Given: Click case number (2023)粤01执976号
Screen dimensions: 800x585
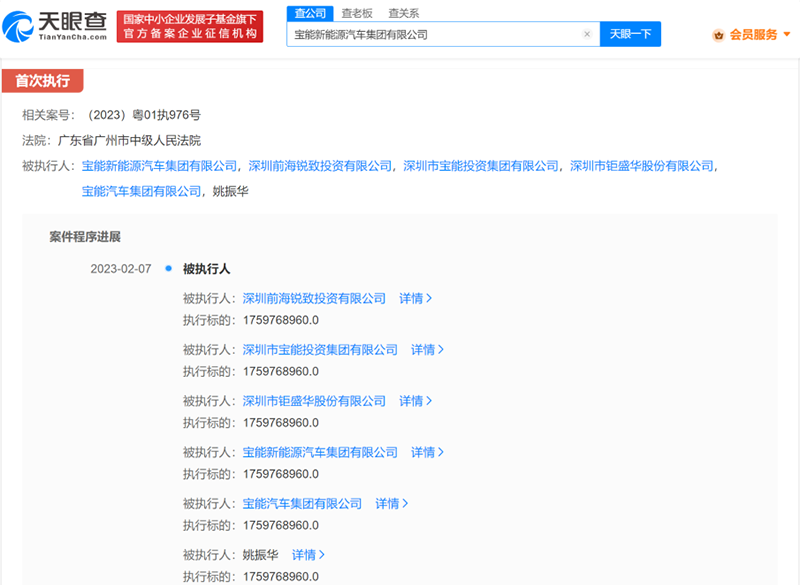Looking at the screenshot, I should click(x=142, y=115).
